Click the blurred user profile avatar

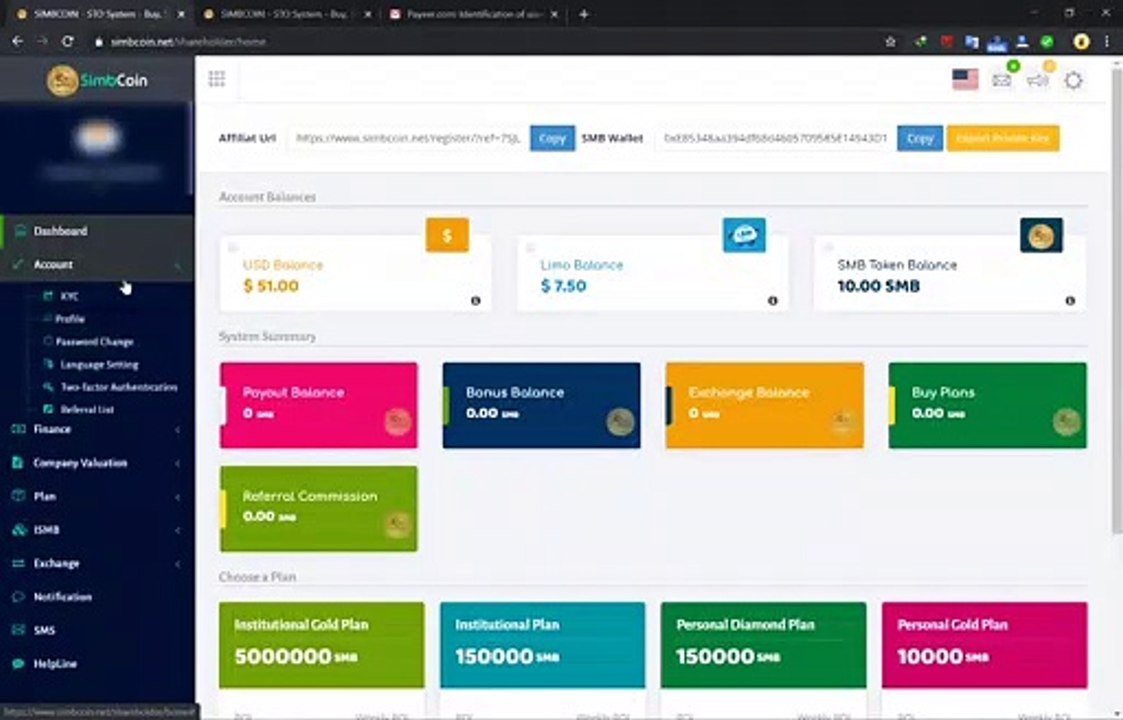[x=98, y=138]
